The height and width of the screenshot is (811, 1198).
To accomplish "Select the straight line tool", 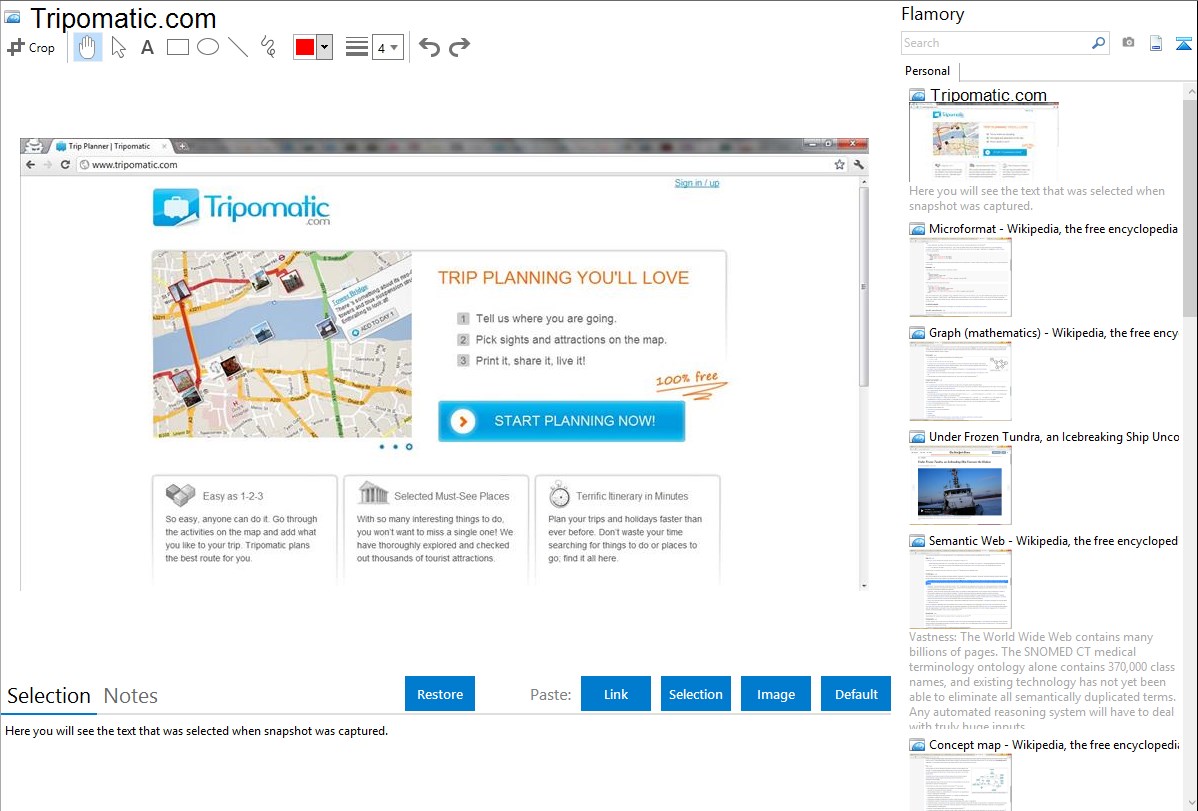I will click(x=237, y=47).
